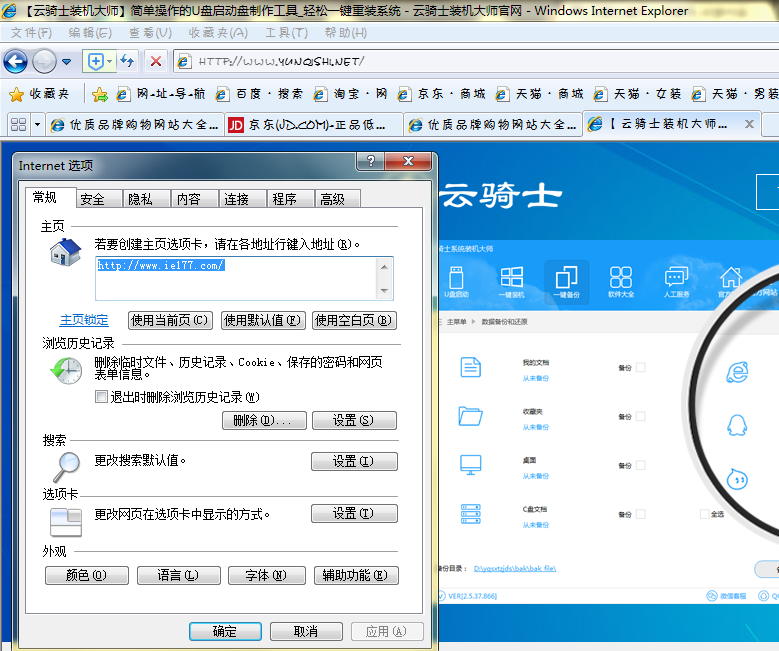The height and width of the screenshot is (651, 779).
Task: Open the 语言(L) button
Action: pyautogui.click(x=179, y=575)
